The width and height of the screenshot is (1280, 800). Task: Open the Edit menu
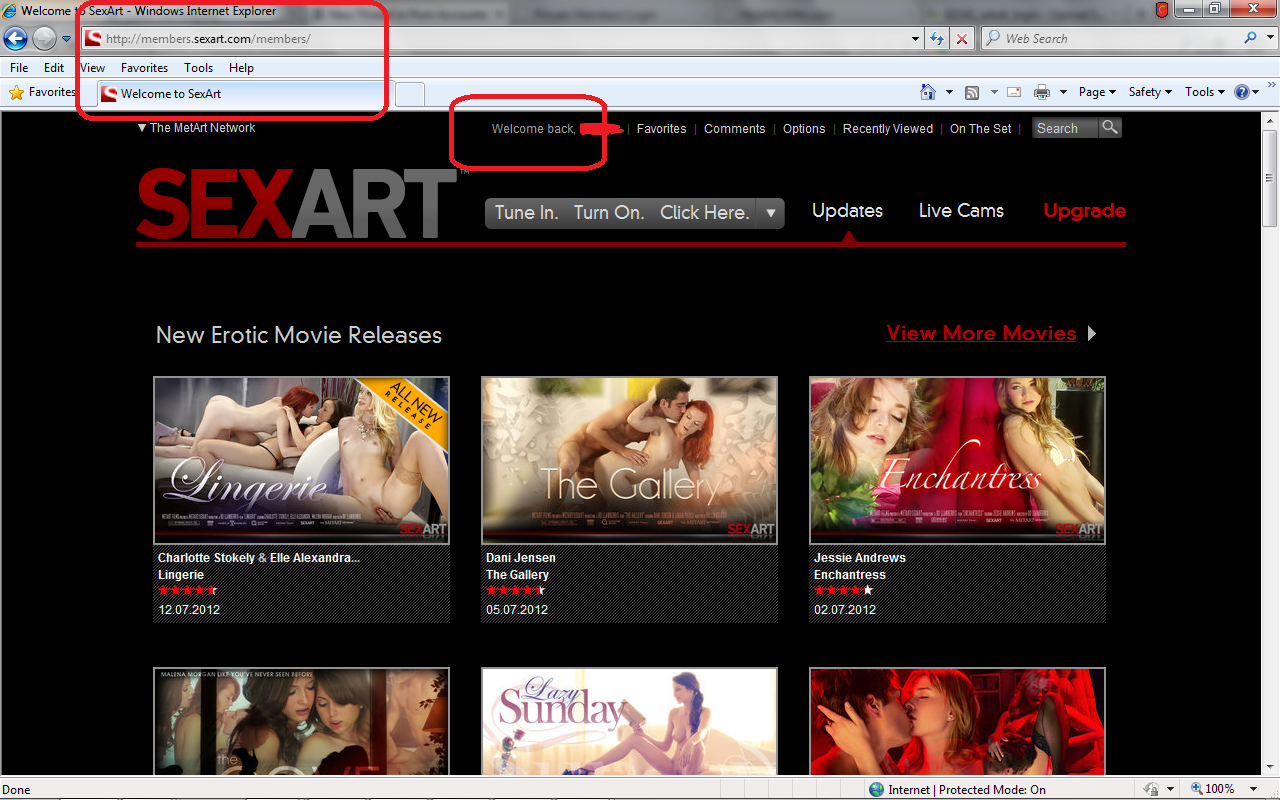tap(54, 68)
